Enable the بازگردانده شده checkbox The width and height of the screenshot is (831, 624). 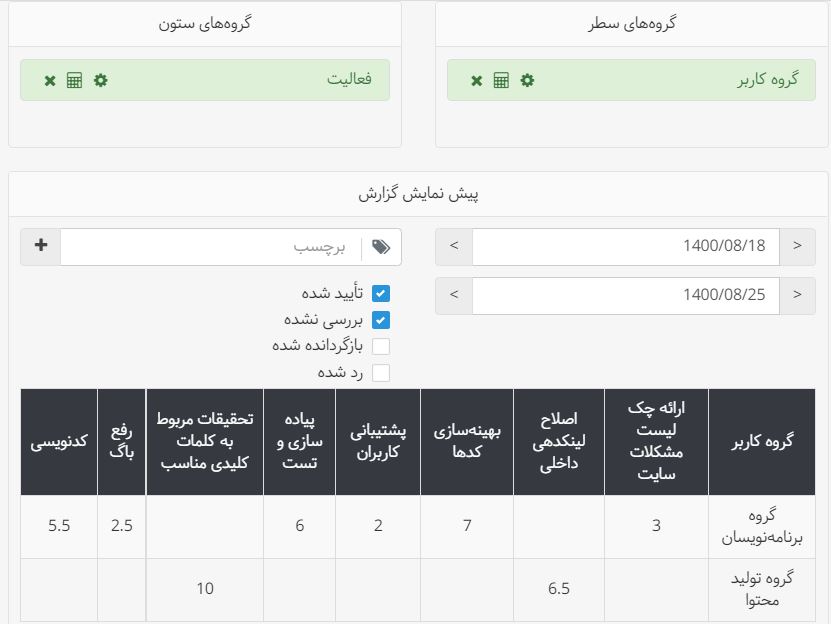380,346
